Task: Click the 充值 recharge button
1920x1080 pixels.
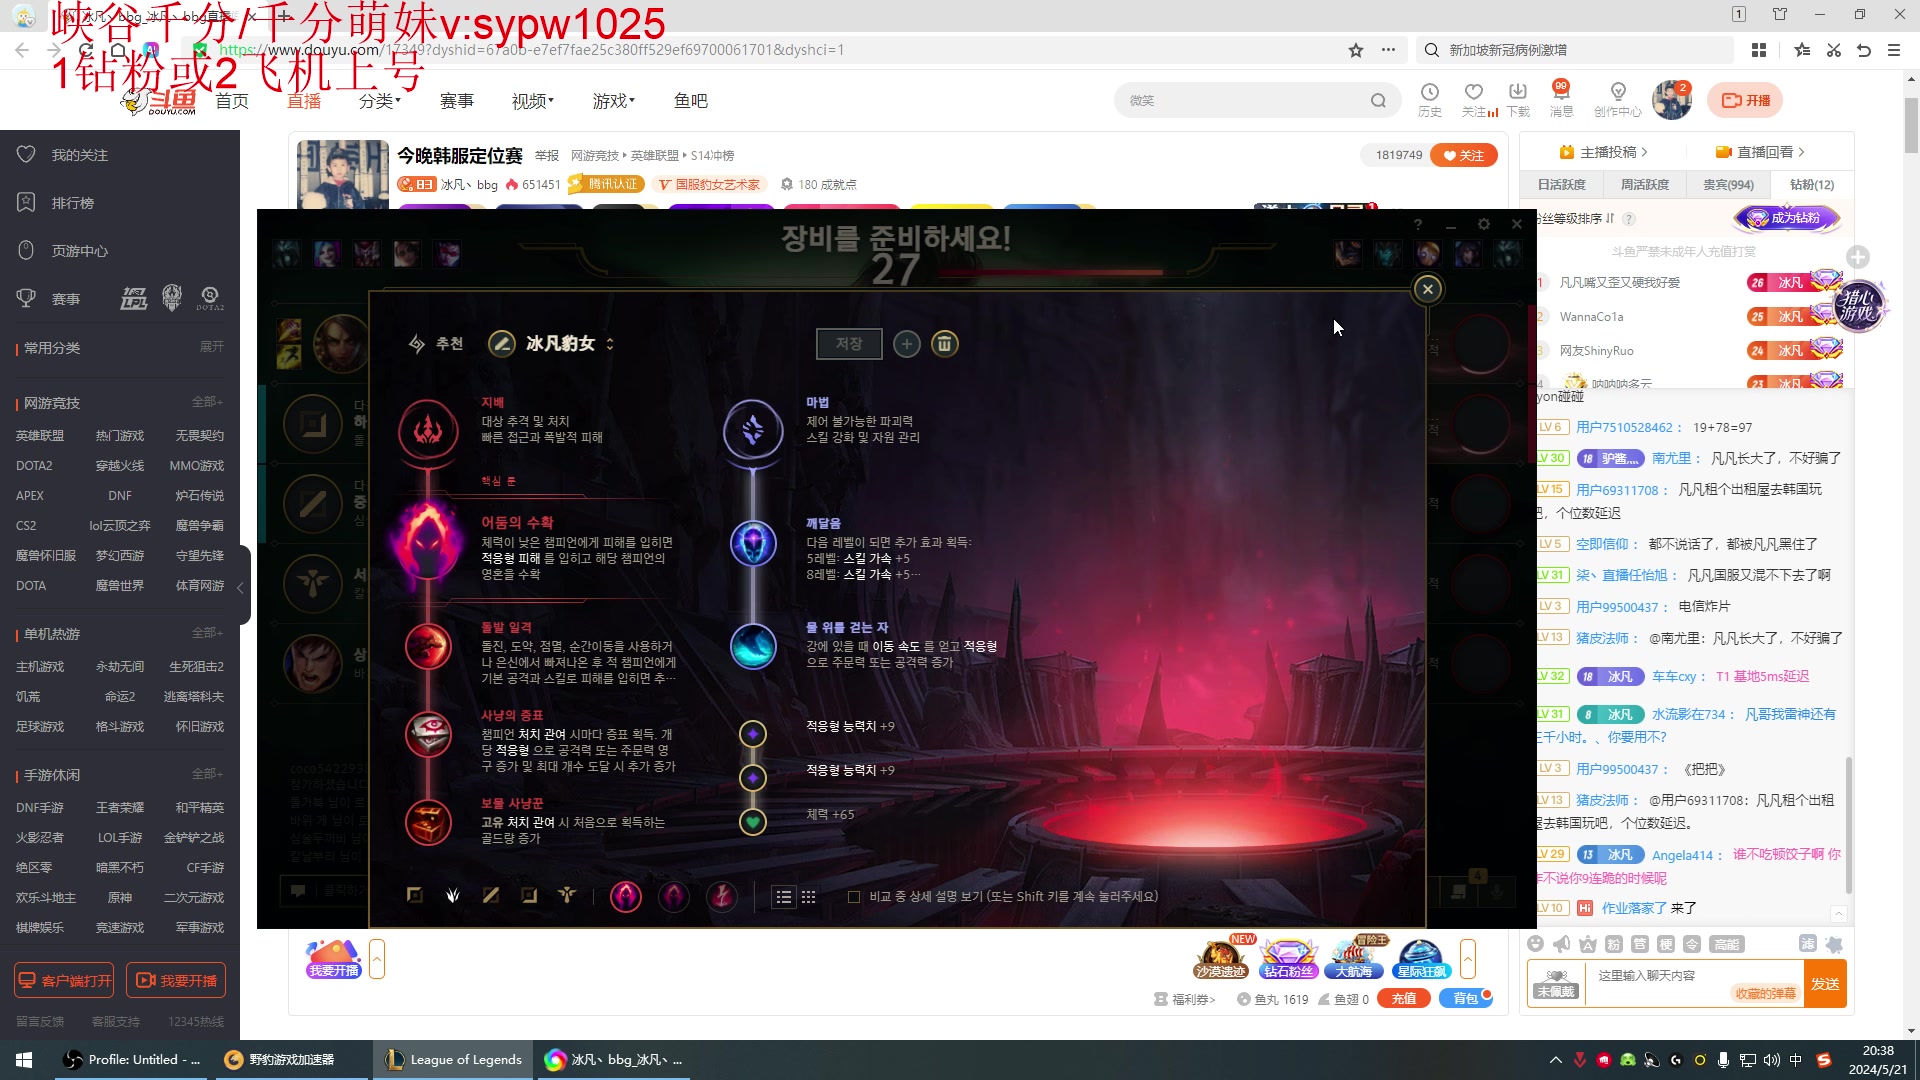Action: point(1404,999)
